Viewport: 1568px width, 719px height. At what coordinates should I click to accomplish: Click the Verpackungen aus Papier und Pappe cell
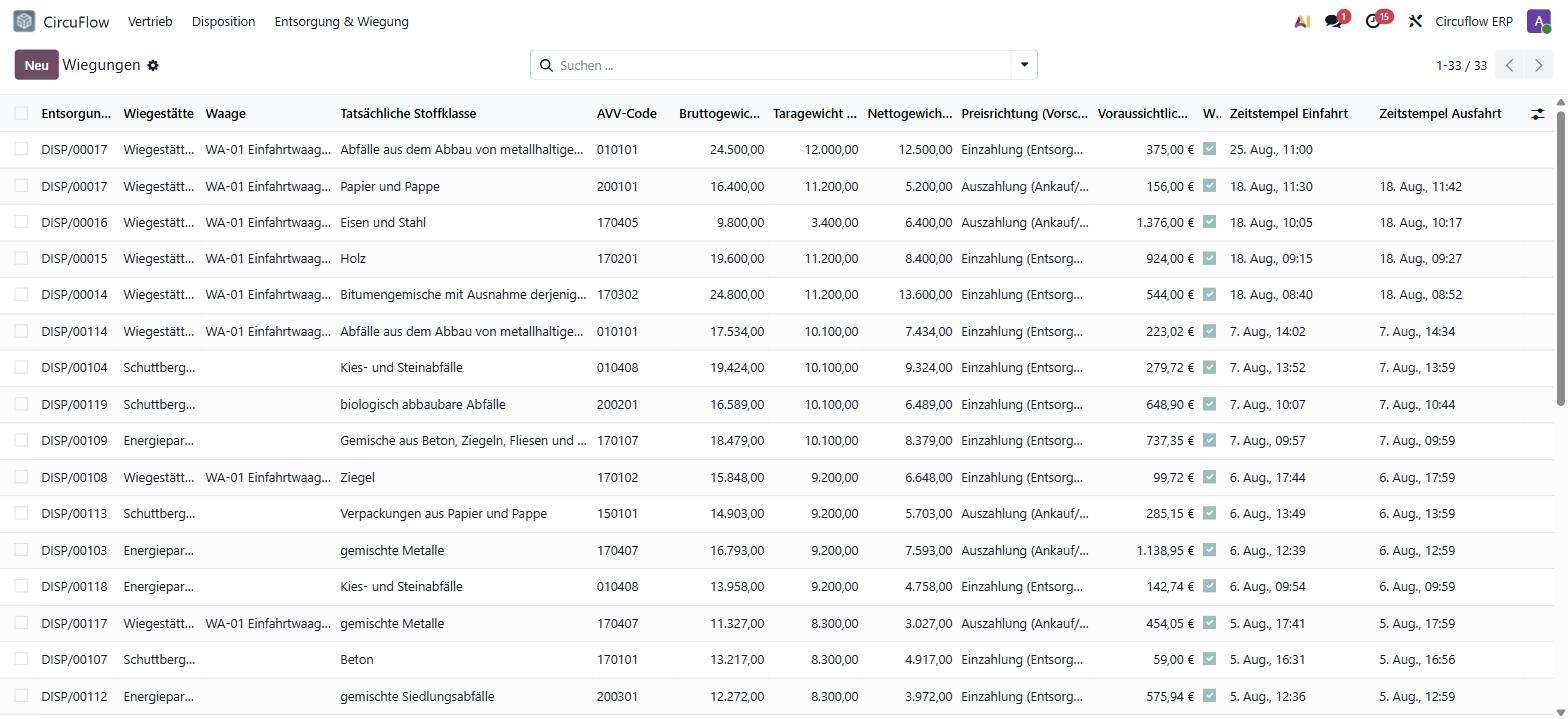(x=444, y=513)
